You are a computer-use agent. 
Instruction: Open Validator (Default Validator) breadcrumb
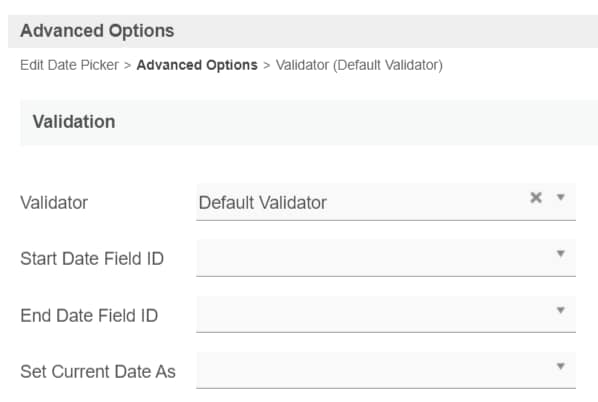point(359,65)
